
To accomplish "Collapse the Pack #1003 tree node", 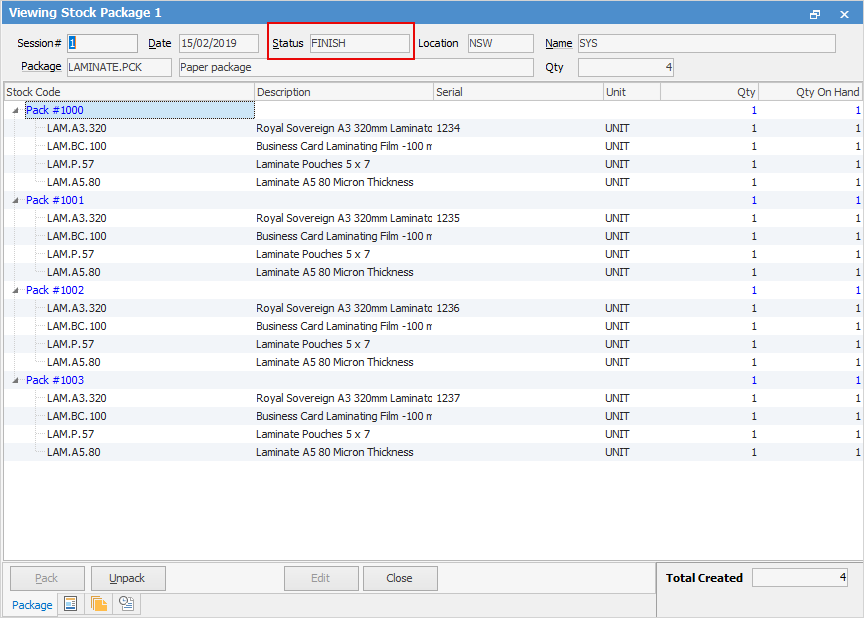I will [x=15, y=381].
